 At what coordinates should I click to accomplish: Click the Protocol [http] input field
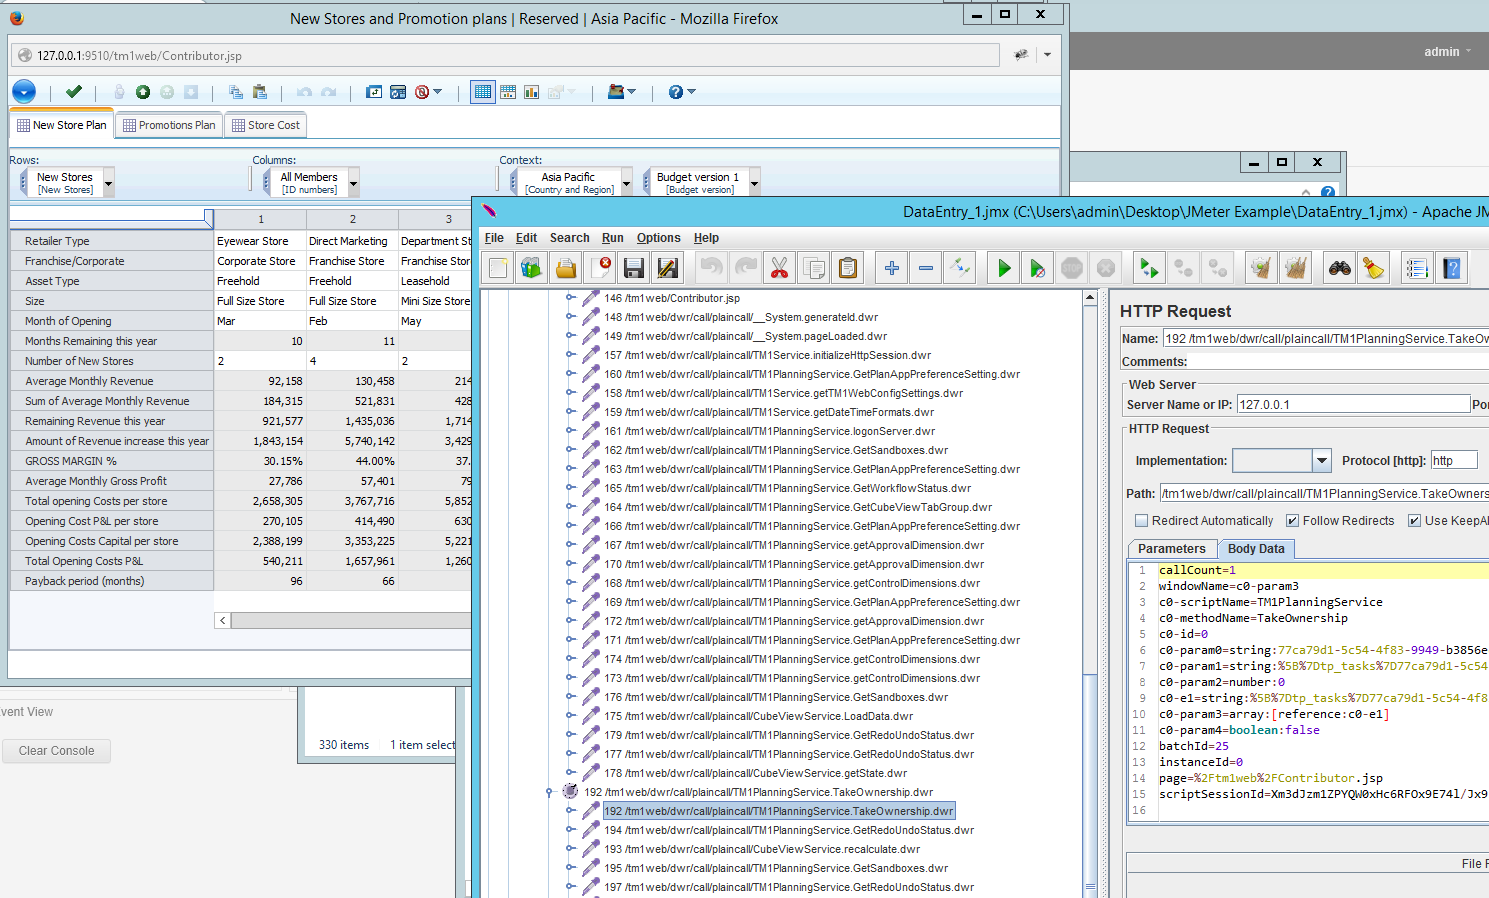point(1454,461)
